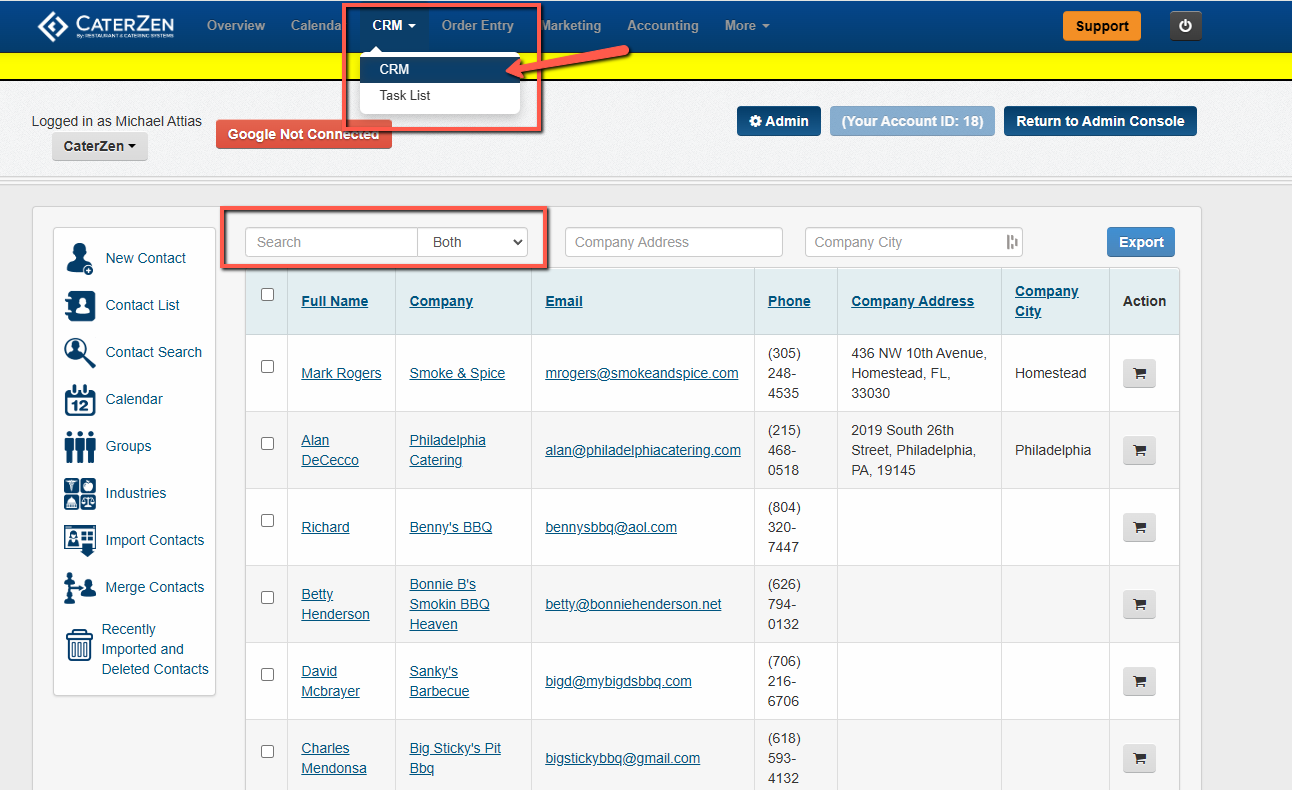The image size is (1292, 790).
Task: Open Recently Imported and Deleted trash icon
Action: (x=79, y=645)
